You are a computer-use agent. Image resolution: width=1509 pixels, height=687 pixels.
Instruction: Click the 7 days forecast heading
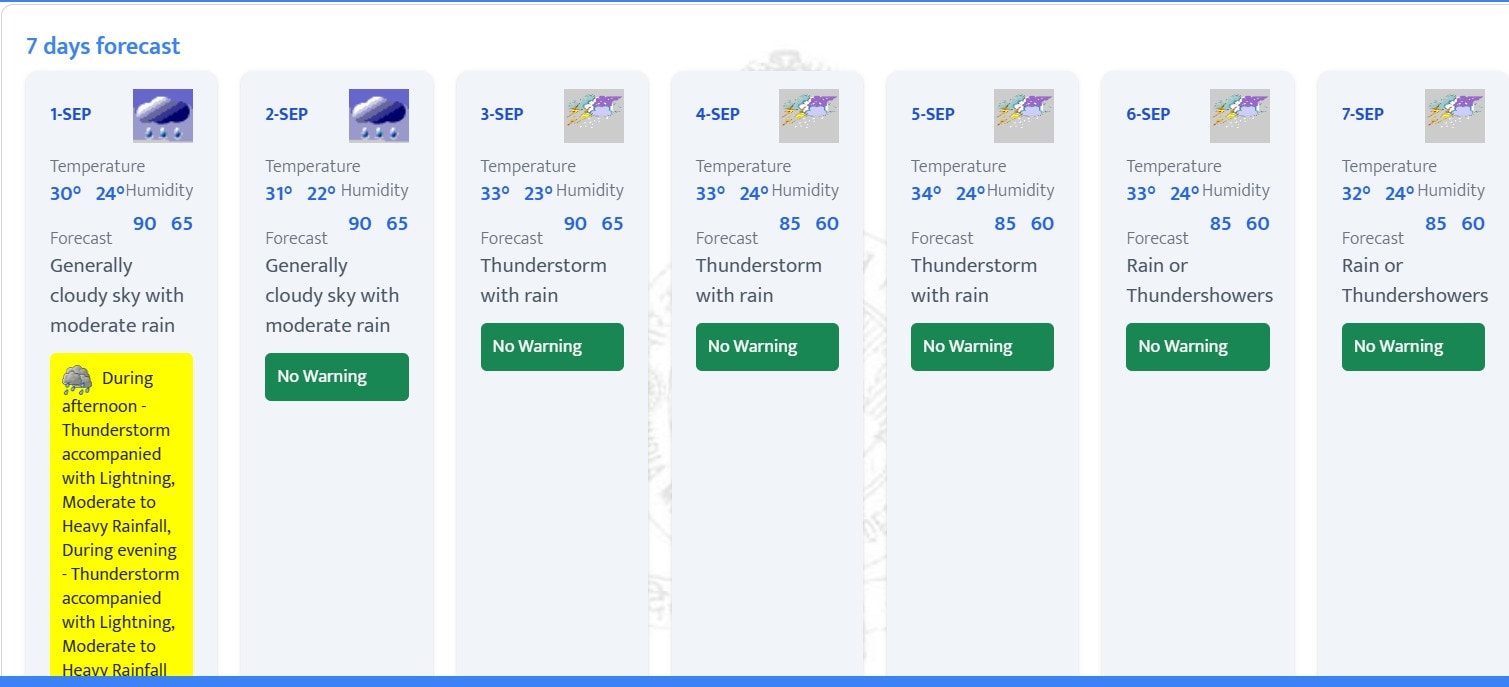[x=103, y=46]
